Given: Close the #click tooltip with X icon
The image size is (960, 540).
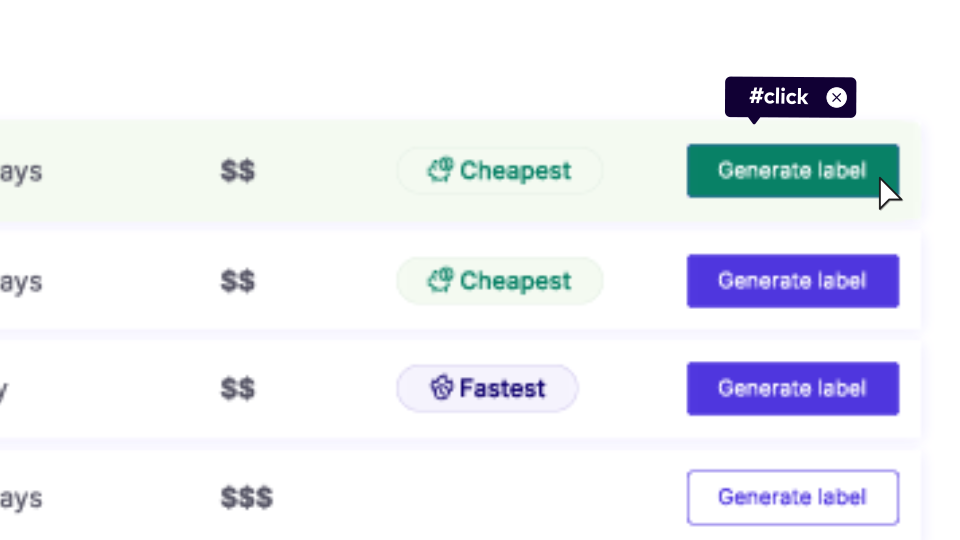Looking at the screenshot, I should 837,97.
